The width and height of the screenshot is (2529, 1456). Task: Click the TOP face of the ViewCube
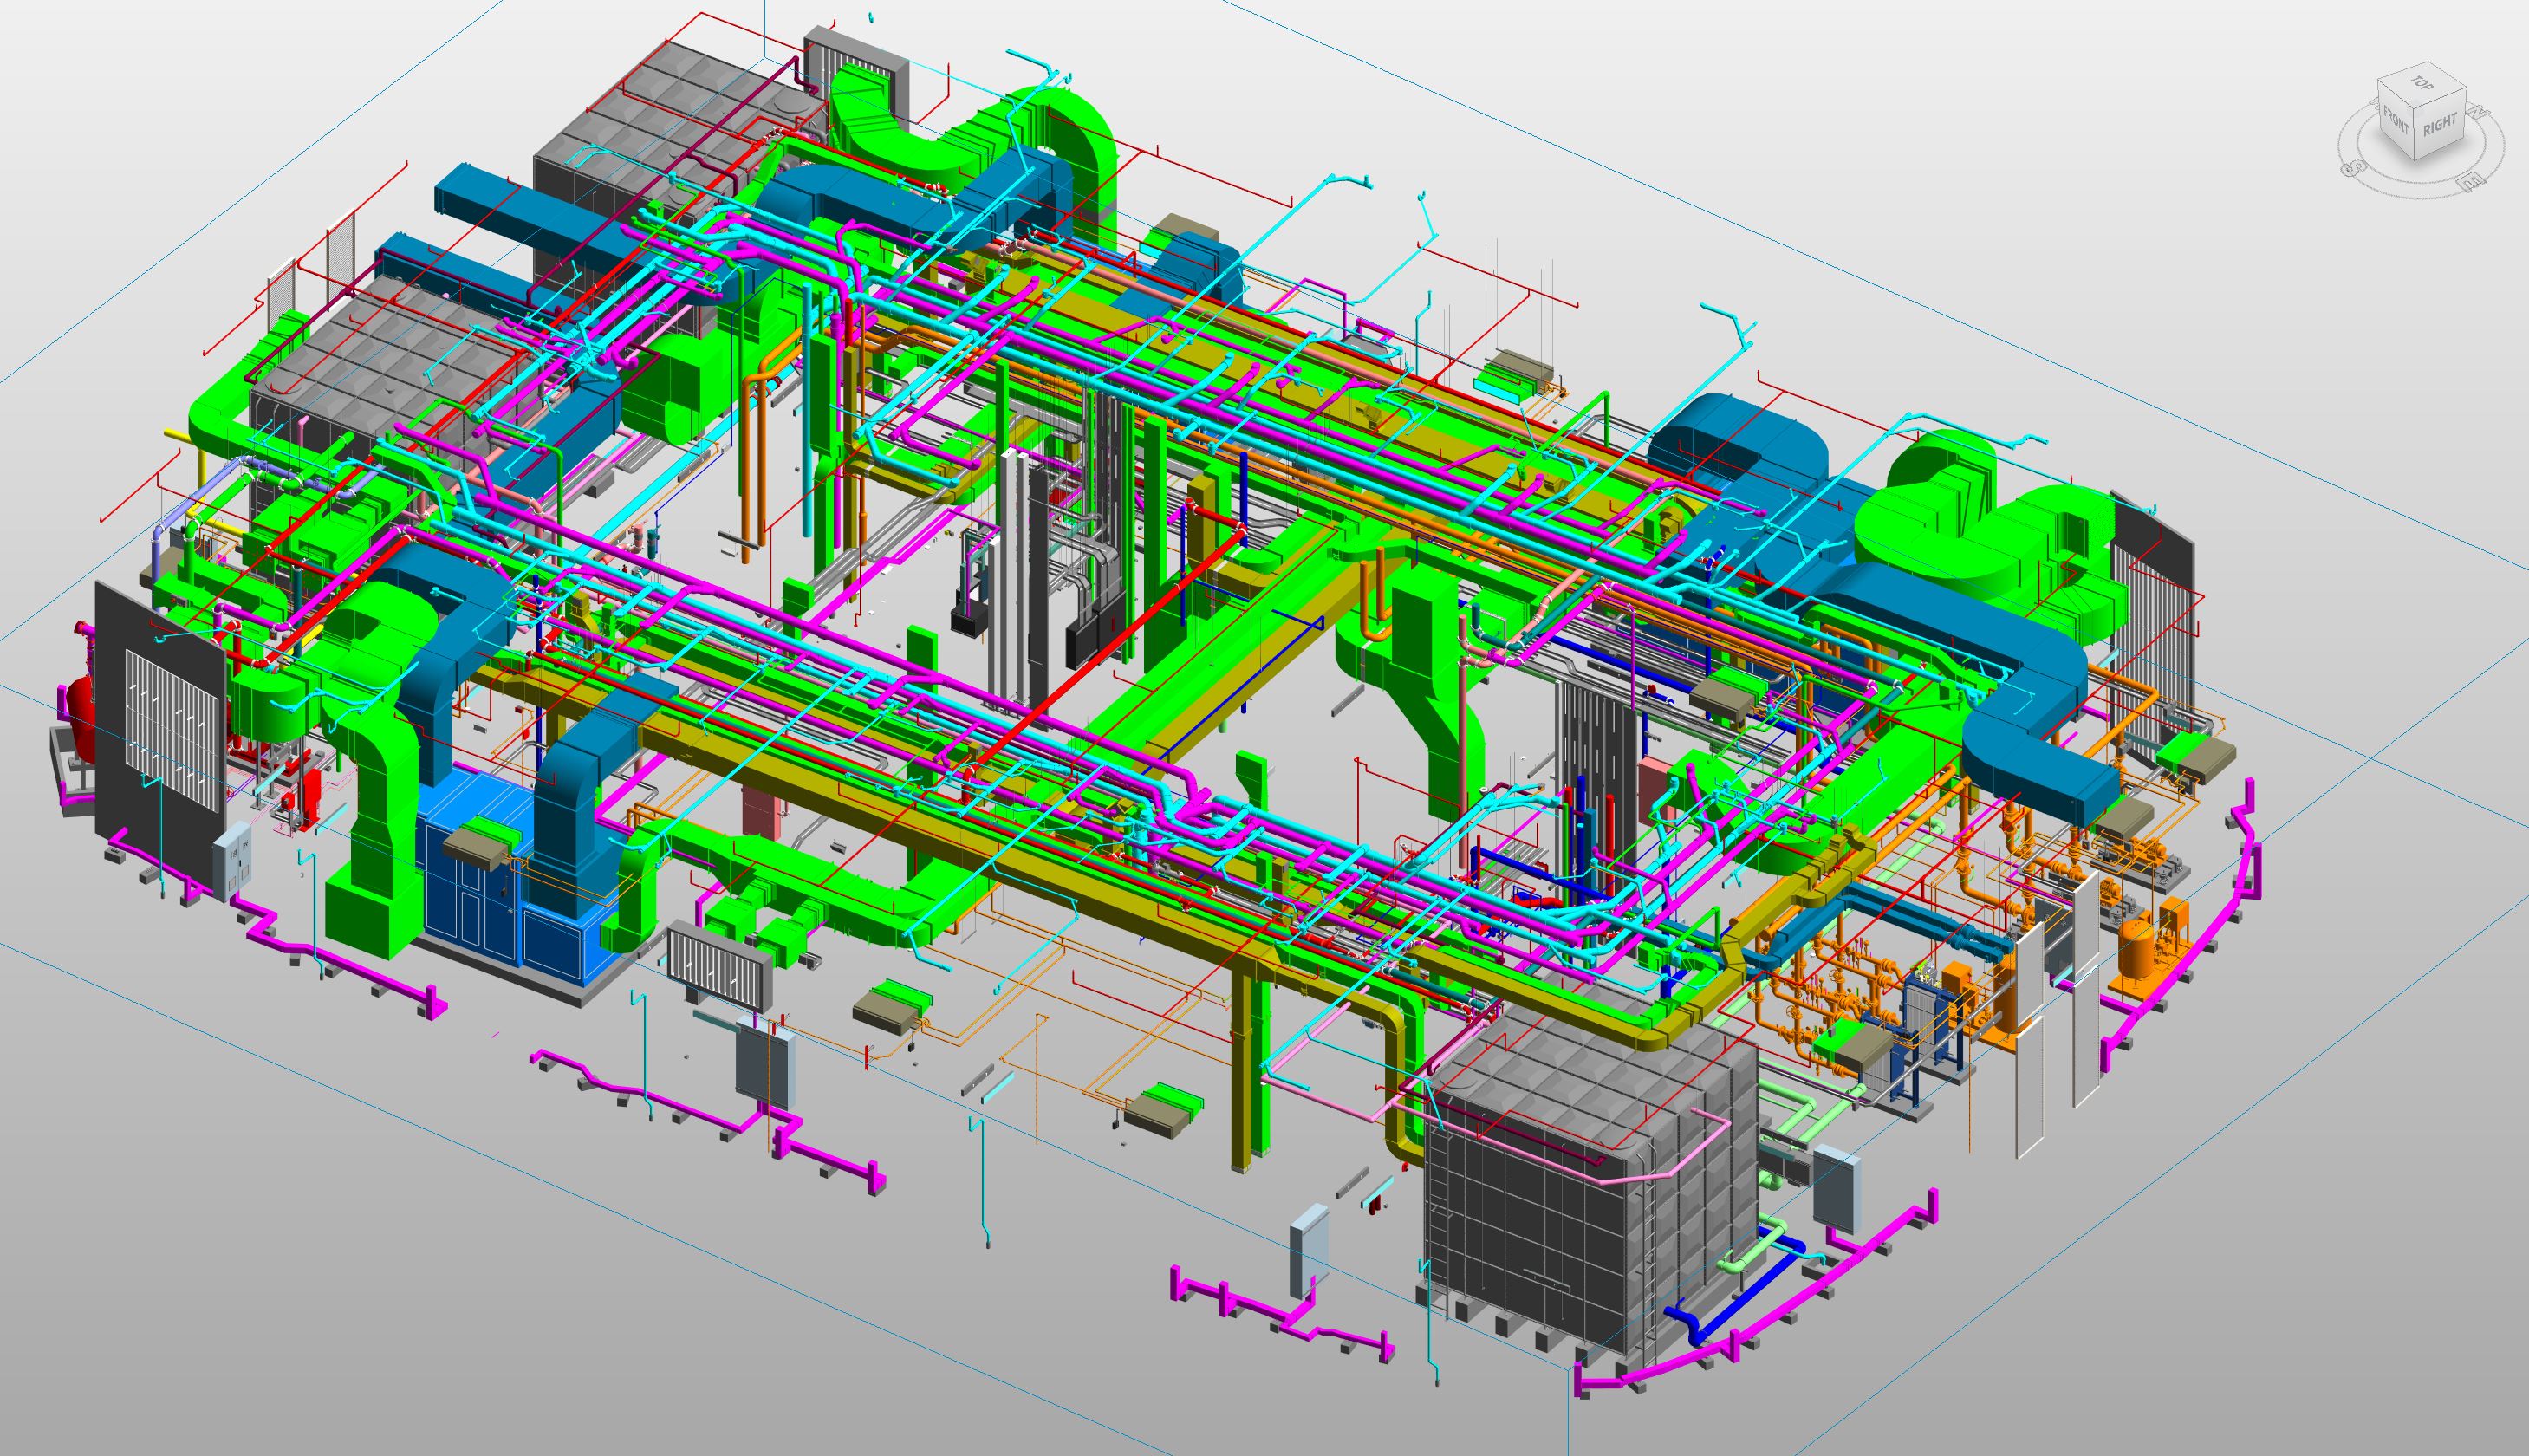click(2423, 83)
